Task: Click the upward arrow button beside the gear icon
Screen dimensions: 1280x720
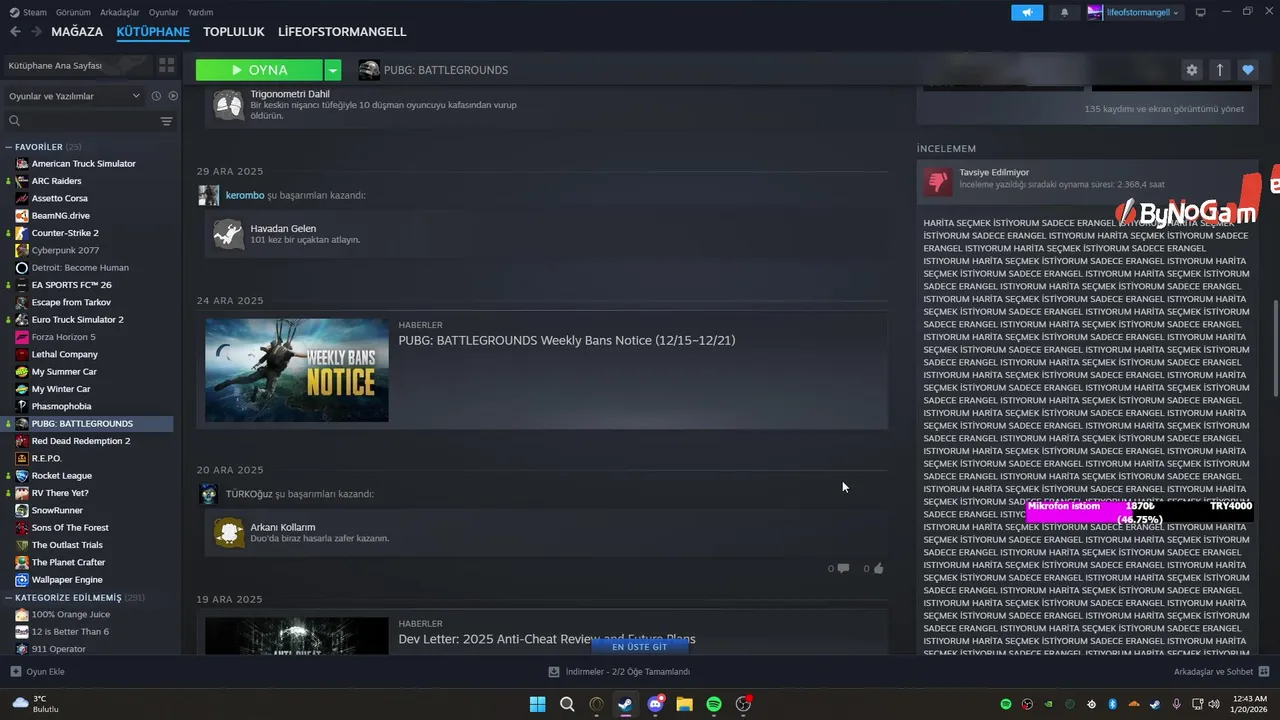Action: point(1220,70)
